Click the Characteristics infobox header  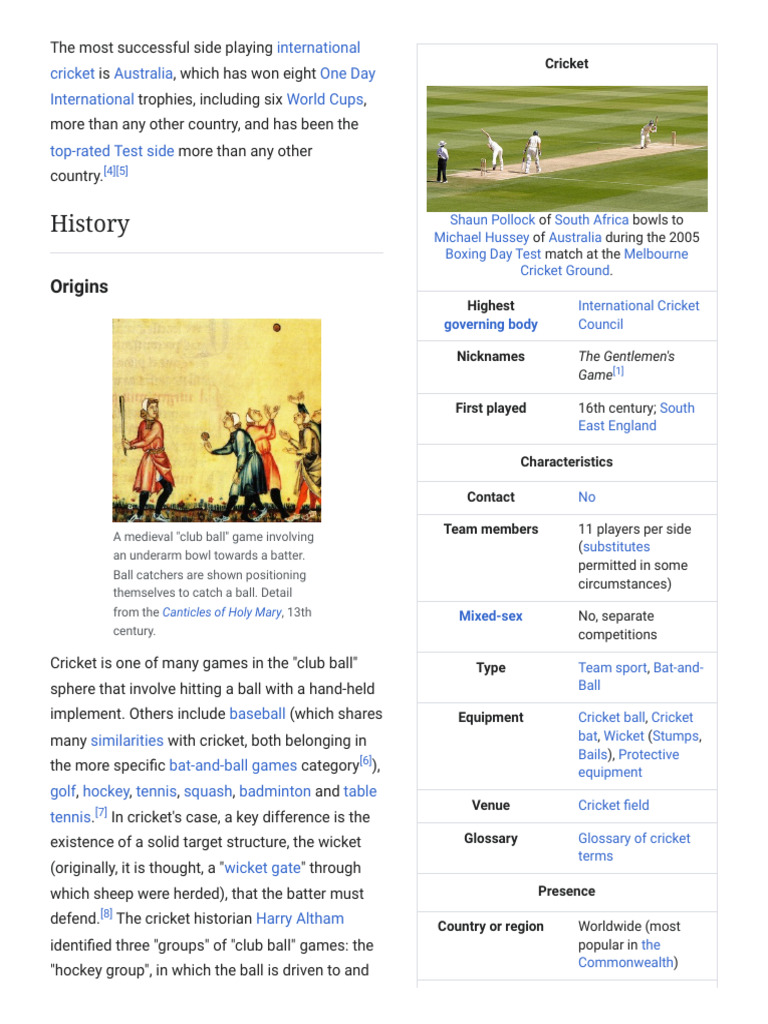pos(566,462)
